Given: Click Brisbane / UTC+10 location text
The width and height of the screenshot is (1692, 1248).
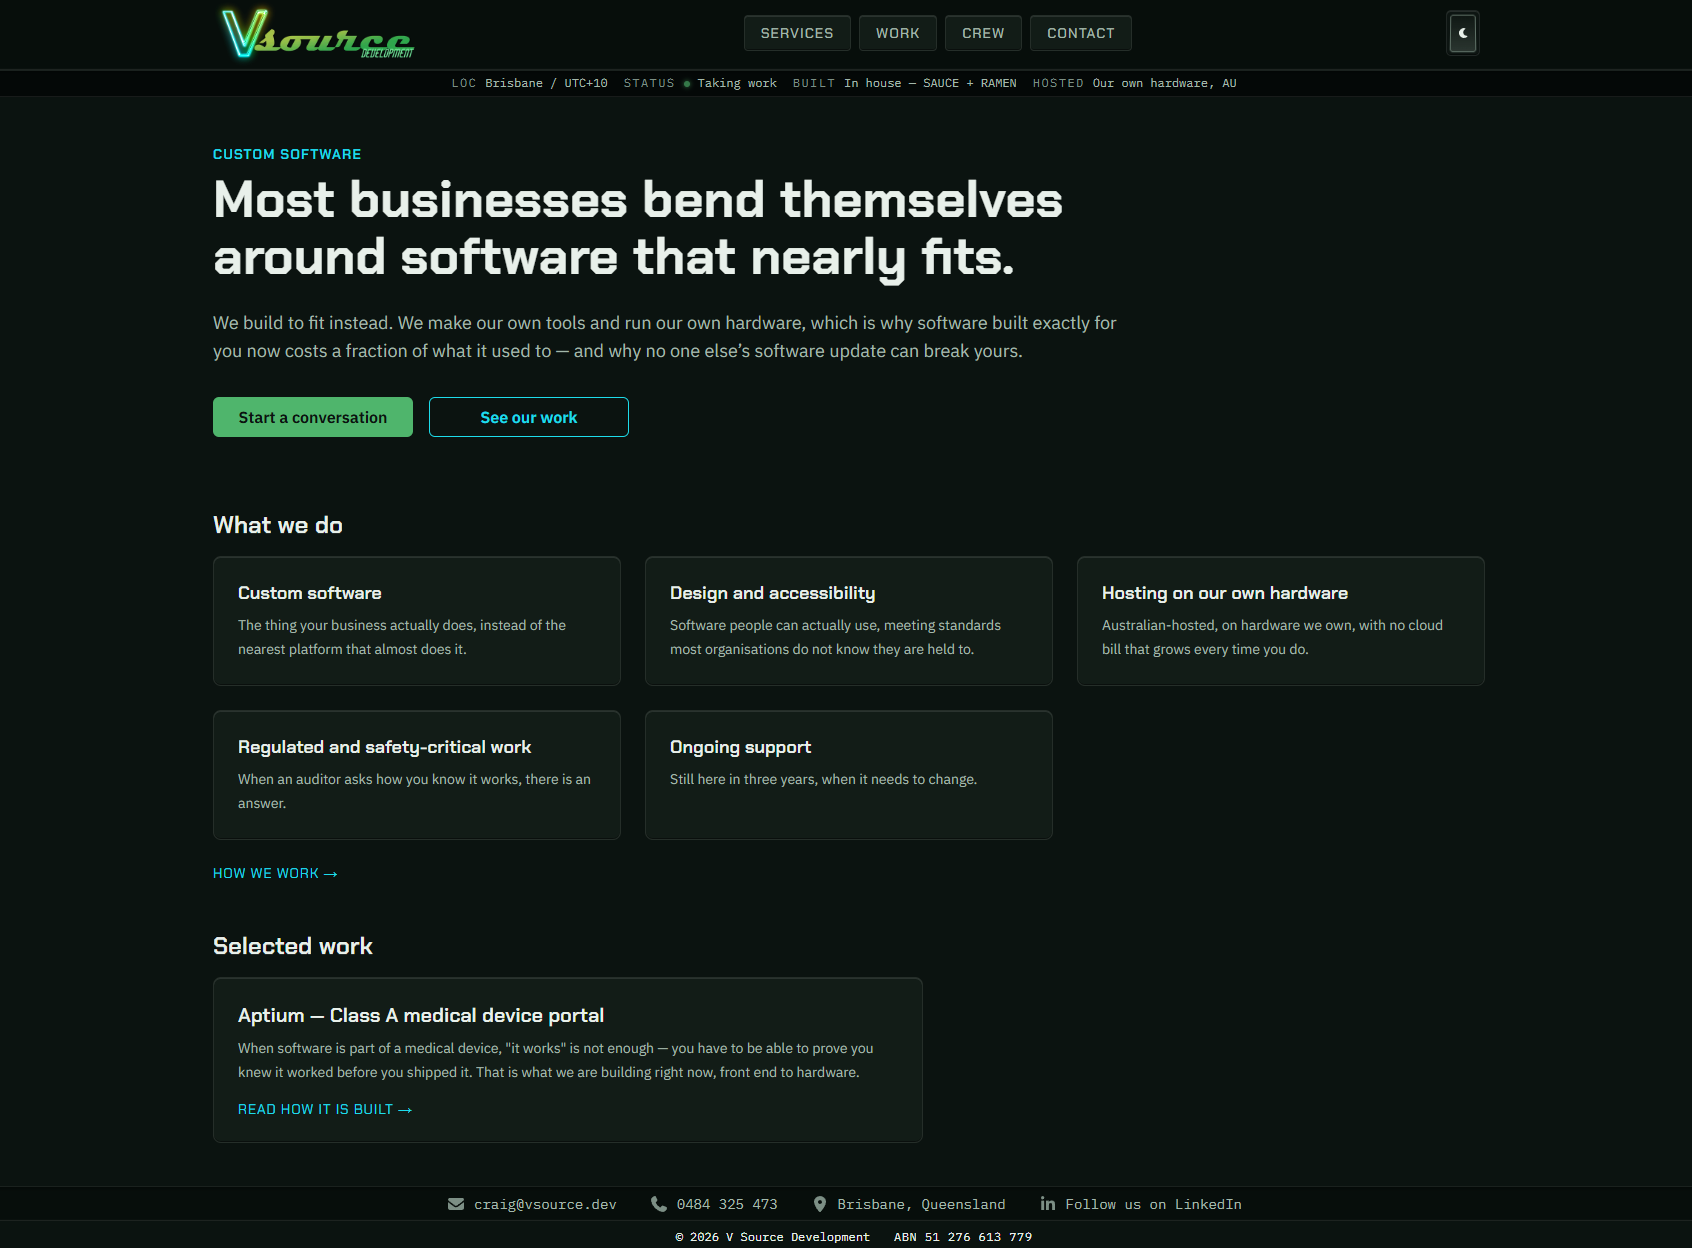Looking at the screenshot, I should (x=546, y=83).
